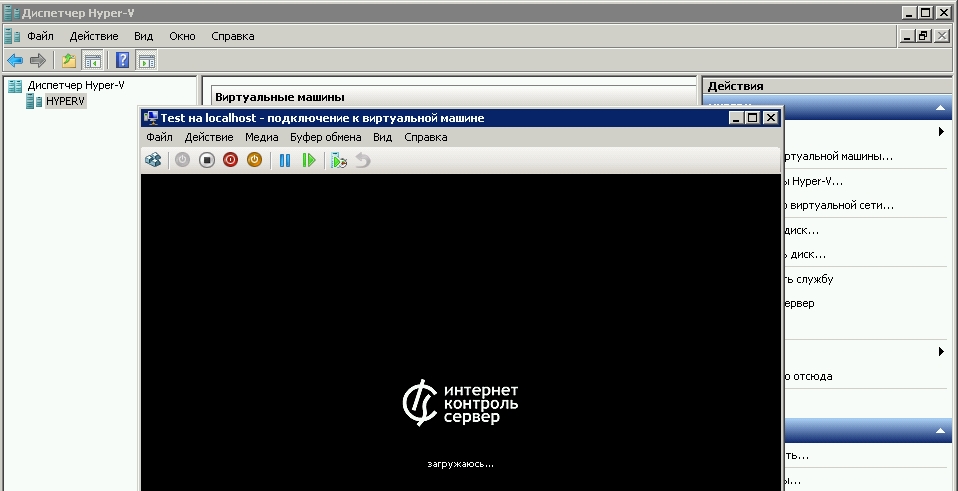Screen dimensions: 958x491
Task: Select Диспетчер Hyper-V root tree node
Action: 76,85
